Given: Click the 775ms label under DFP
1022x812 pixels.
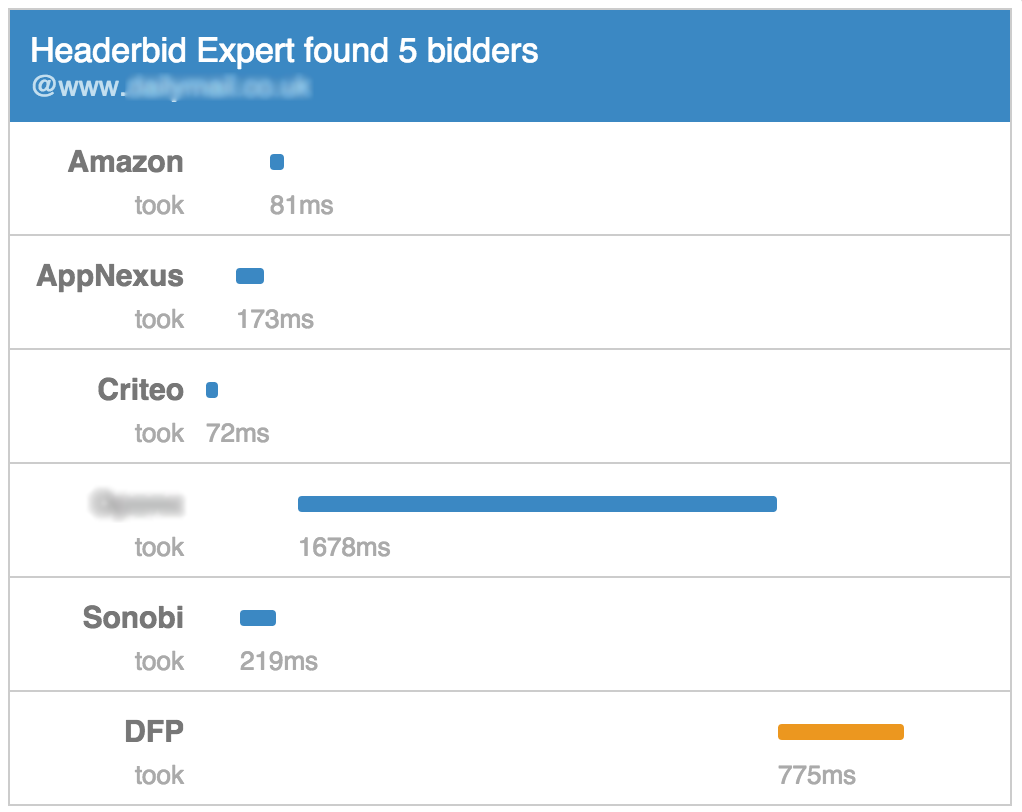Looking at the screenshot, I should [818, 775].
